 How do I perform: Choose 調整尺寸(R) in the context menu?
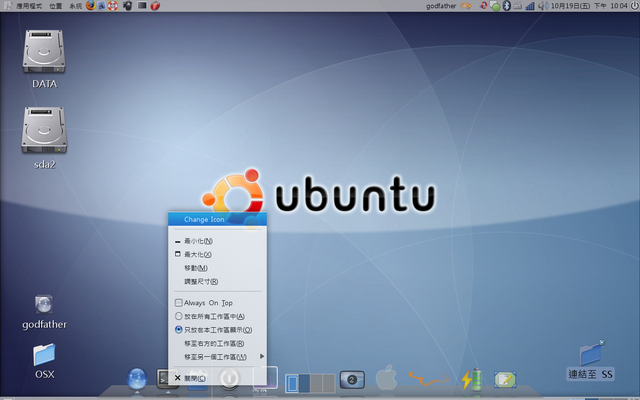click(218, 281)
